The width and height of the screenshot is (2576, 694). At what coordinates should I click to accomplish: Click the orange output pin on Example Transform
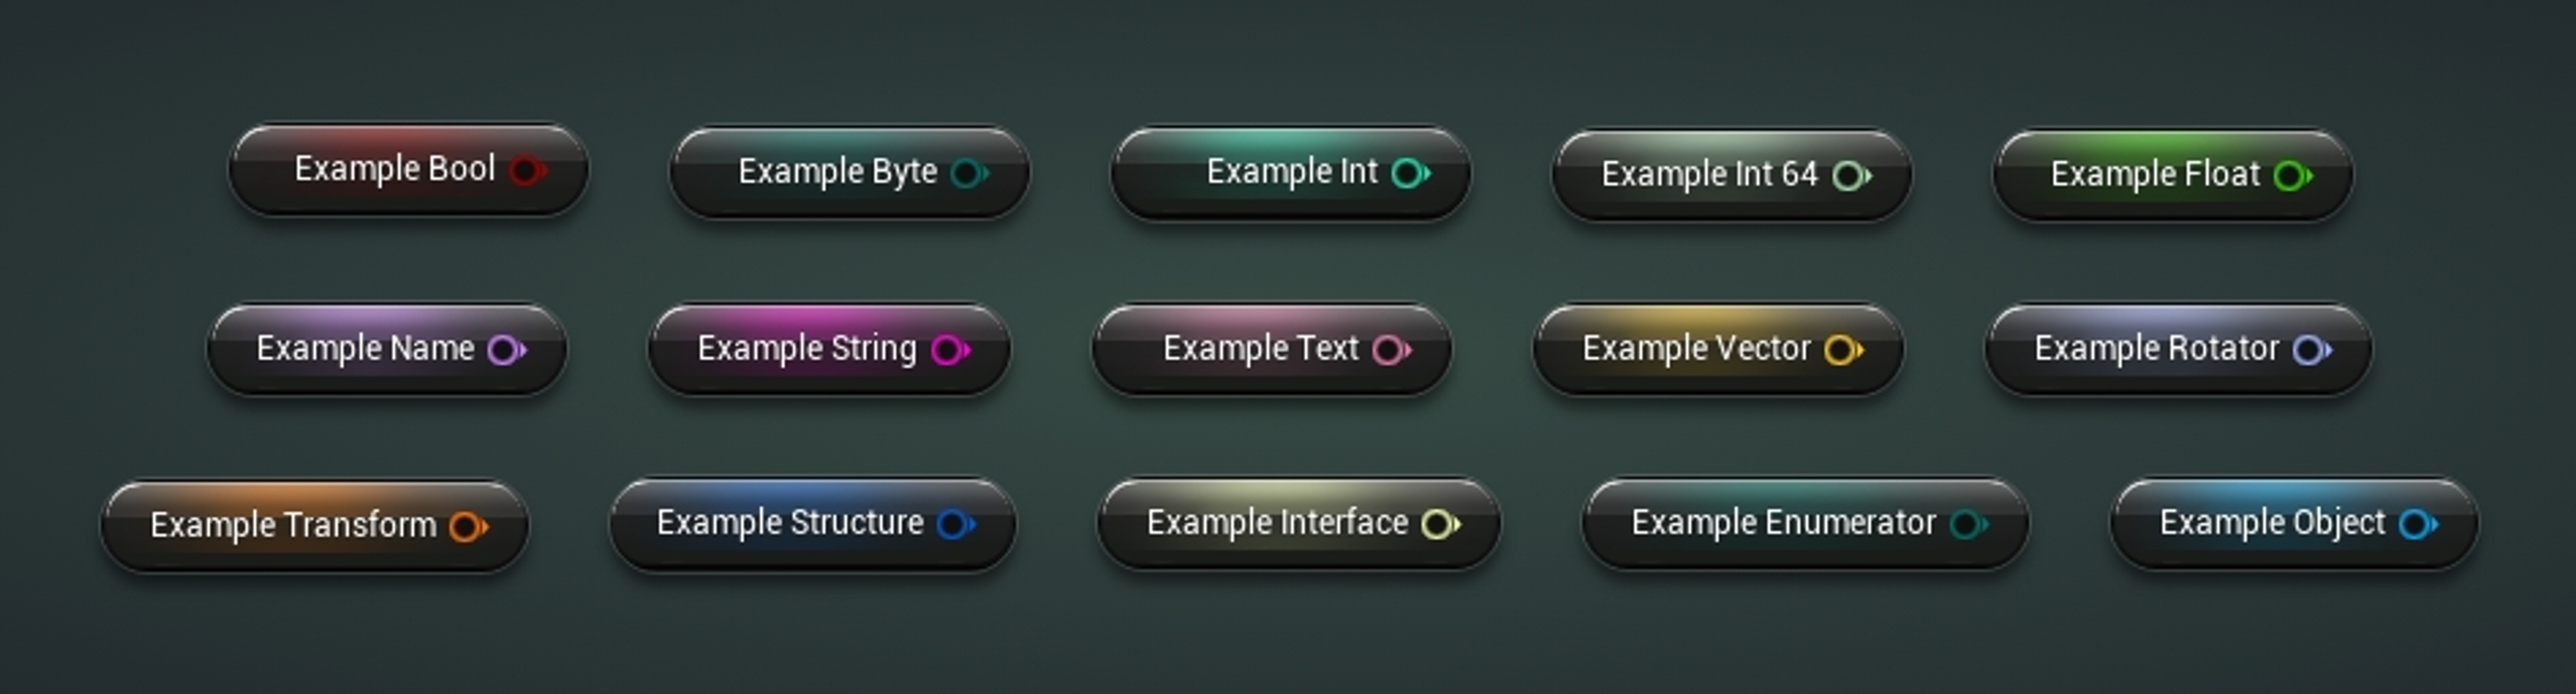468,526
